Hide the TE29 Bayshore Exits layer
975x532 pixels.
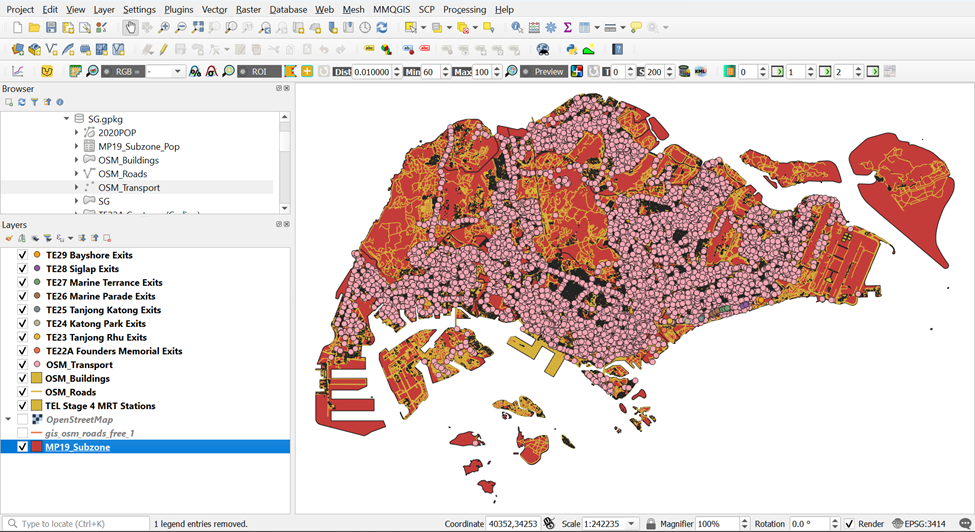point(22,255)
